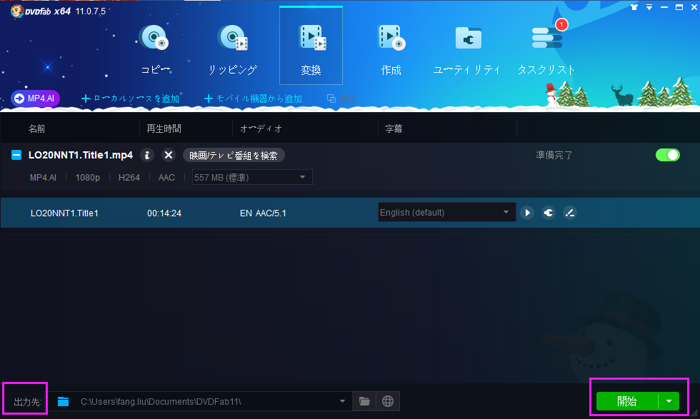Viewport: 700px width, 419px height.
Task: Click the H264 codec label
Action: (129, 178)
